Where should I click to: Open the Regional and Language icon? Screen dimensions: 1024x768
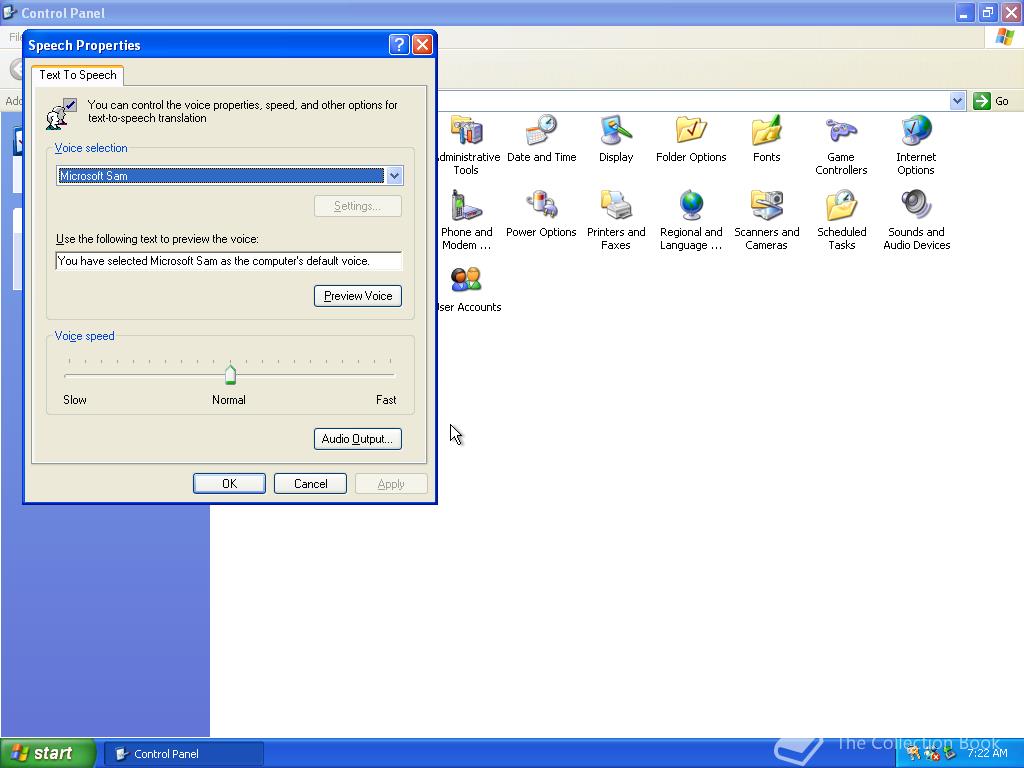691,206
